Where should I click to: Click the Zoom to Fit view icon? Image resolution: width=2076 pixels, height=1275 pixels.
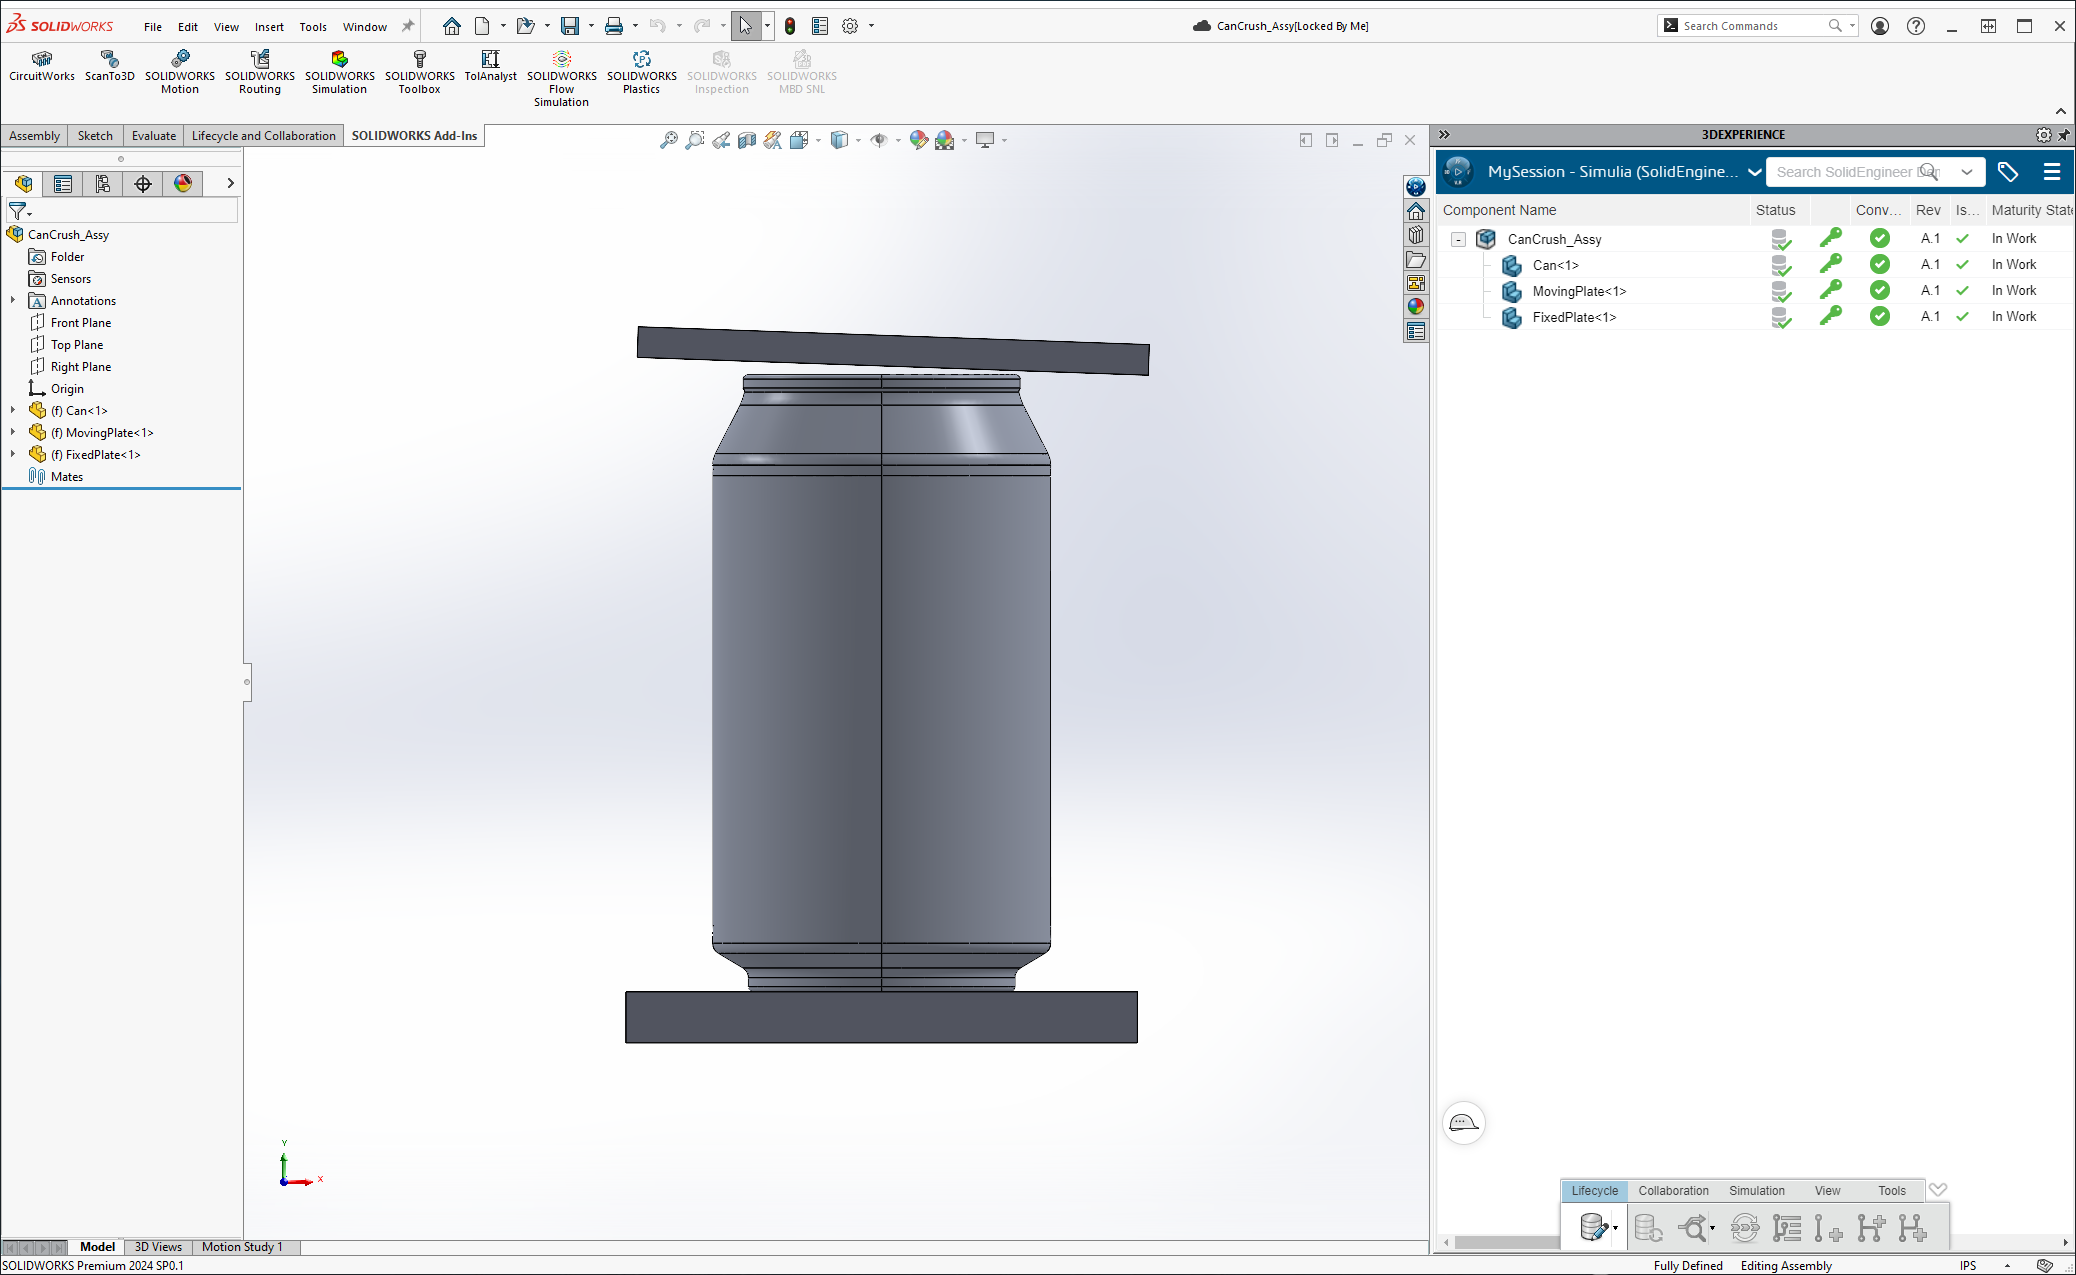[669, 140]
